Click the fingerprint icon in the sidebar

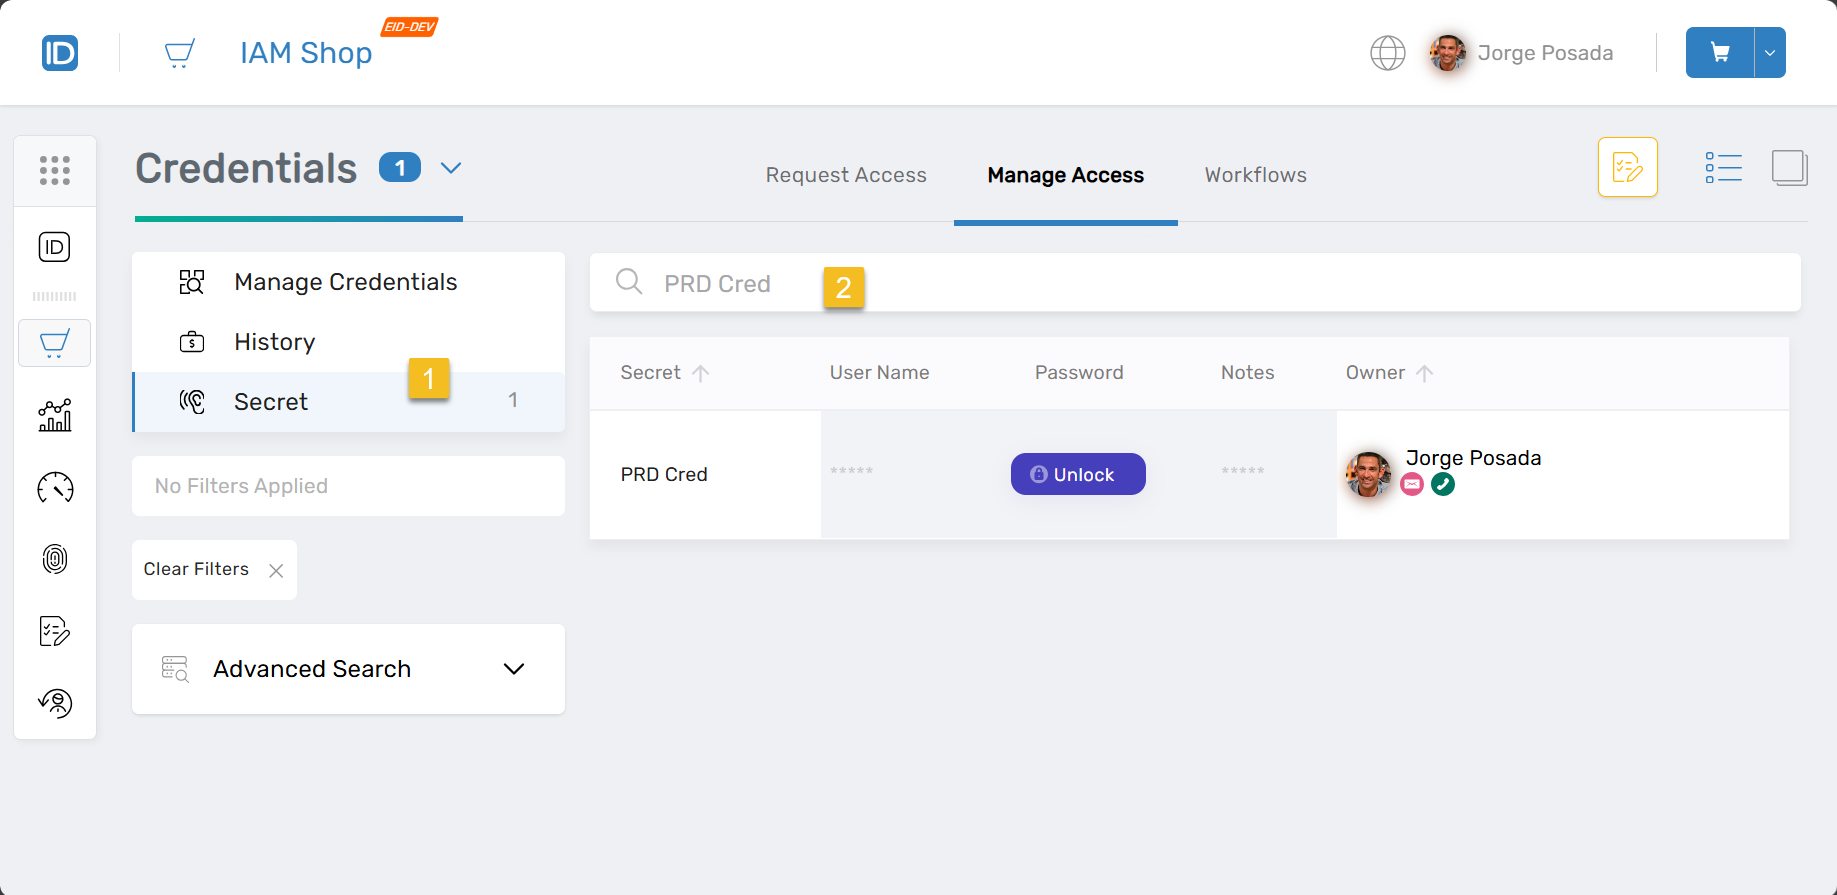55,559
